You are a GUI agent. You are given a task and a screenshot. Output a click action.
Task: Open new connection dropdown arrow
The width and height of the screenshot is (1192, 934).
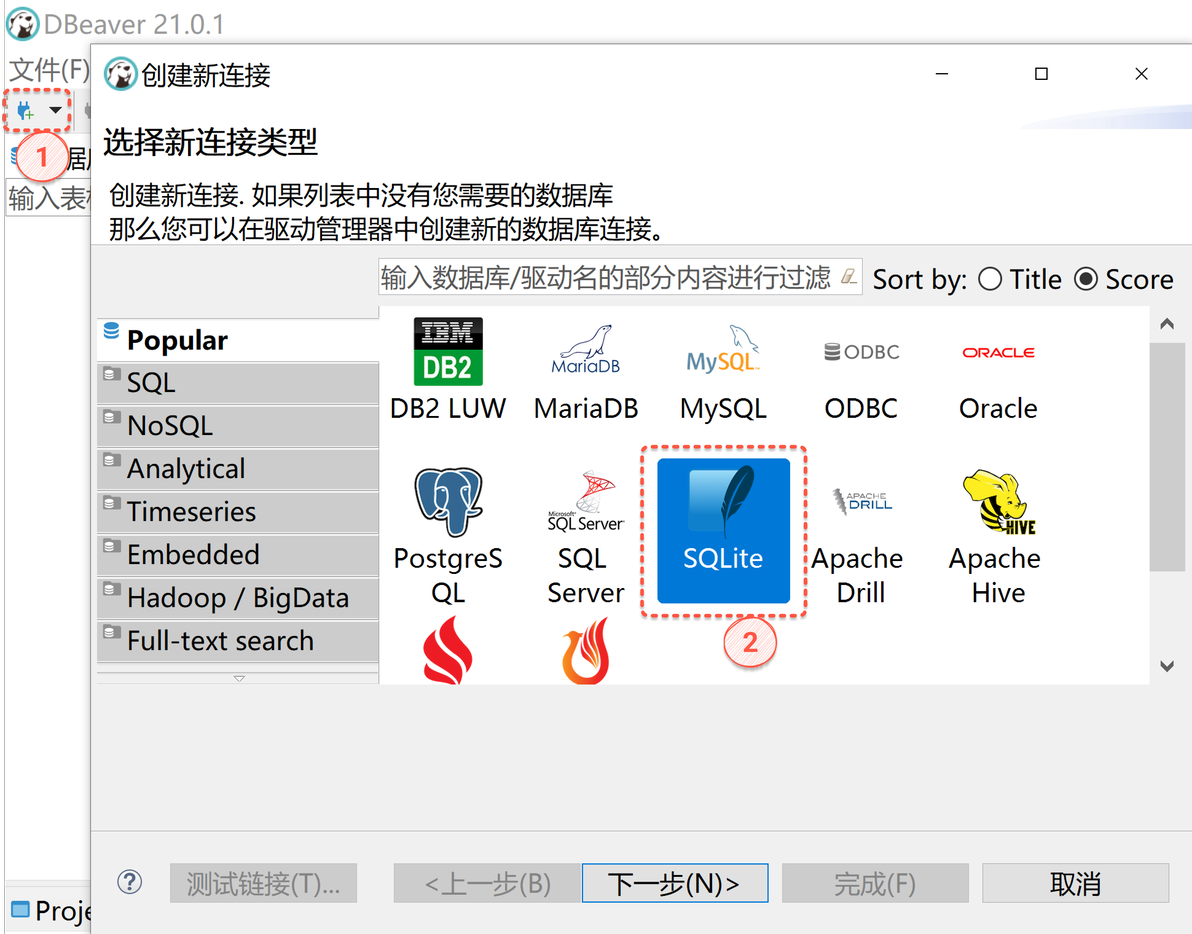(x=55, y=110)
